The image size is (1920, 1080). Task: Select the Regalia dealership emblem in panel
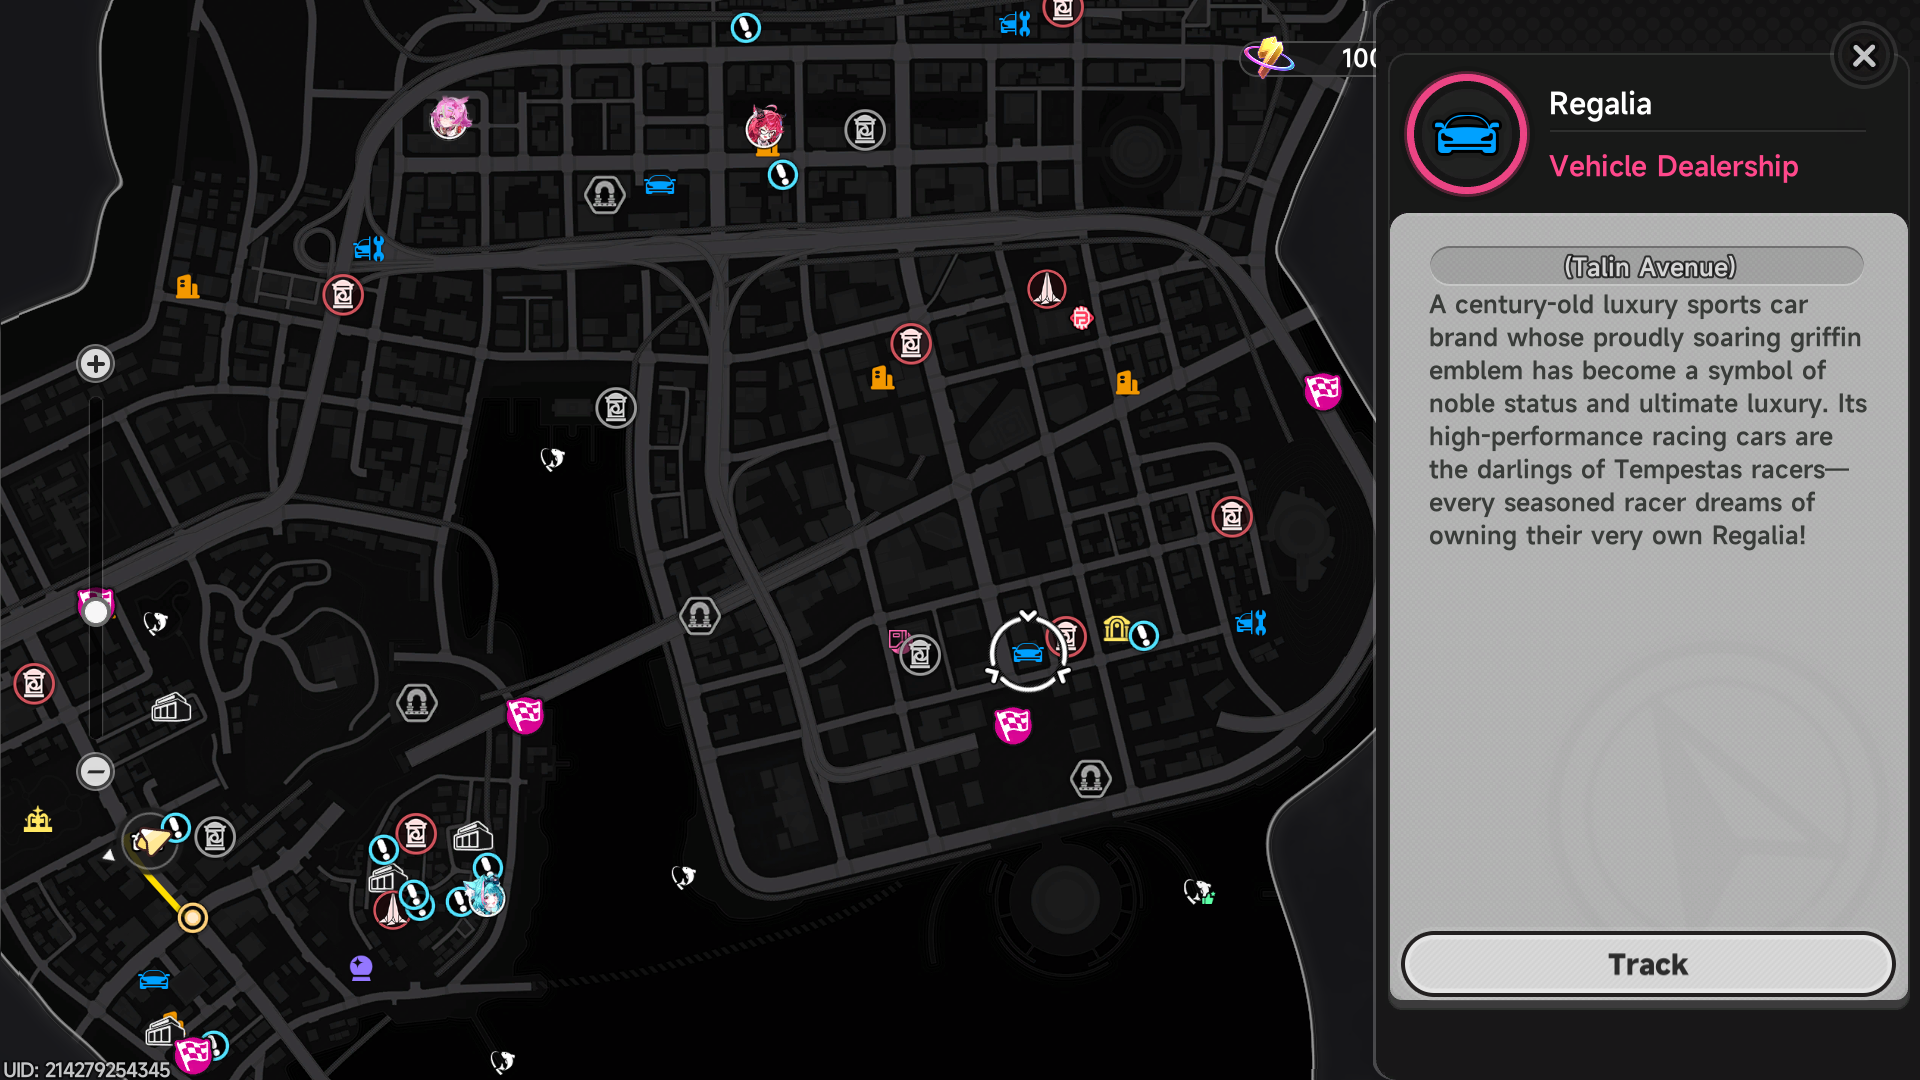tap(1466, 134)
